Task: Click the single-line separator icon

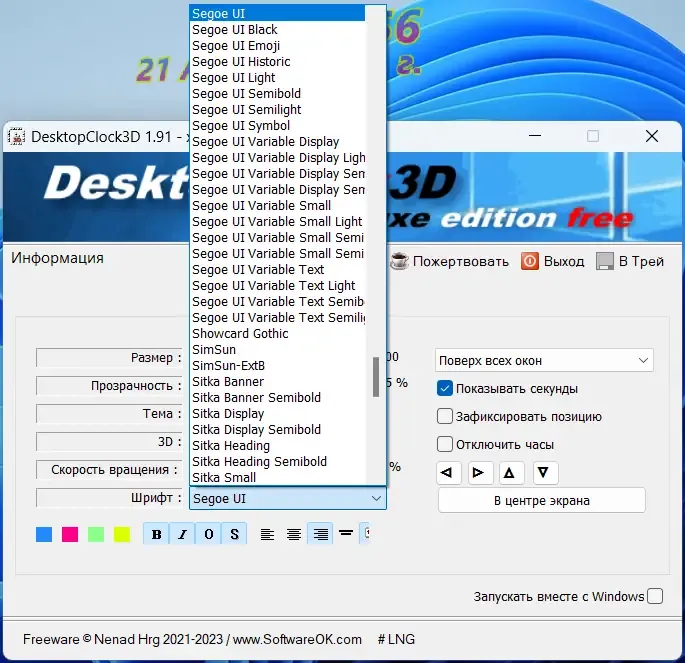Action: click(x=346, y=533)
